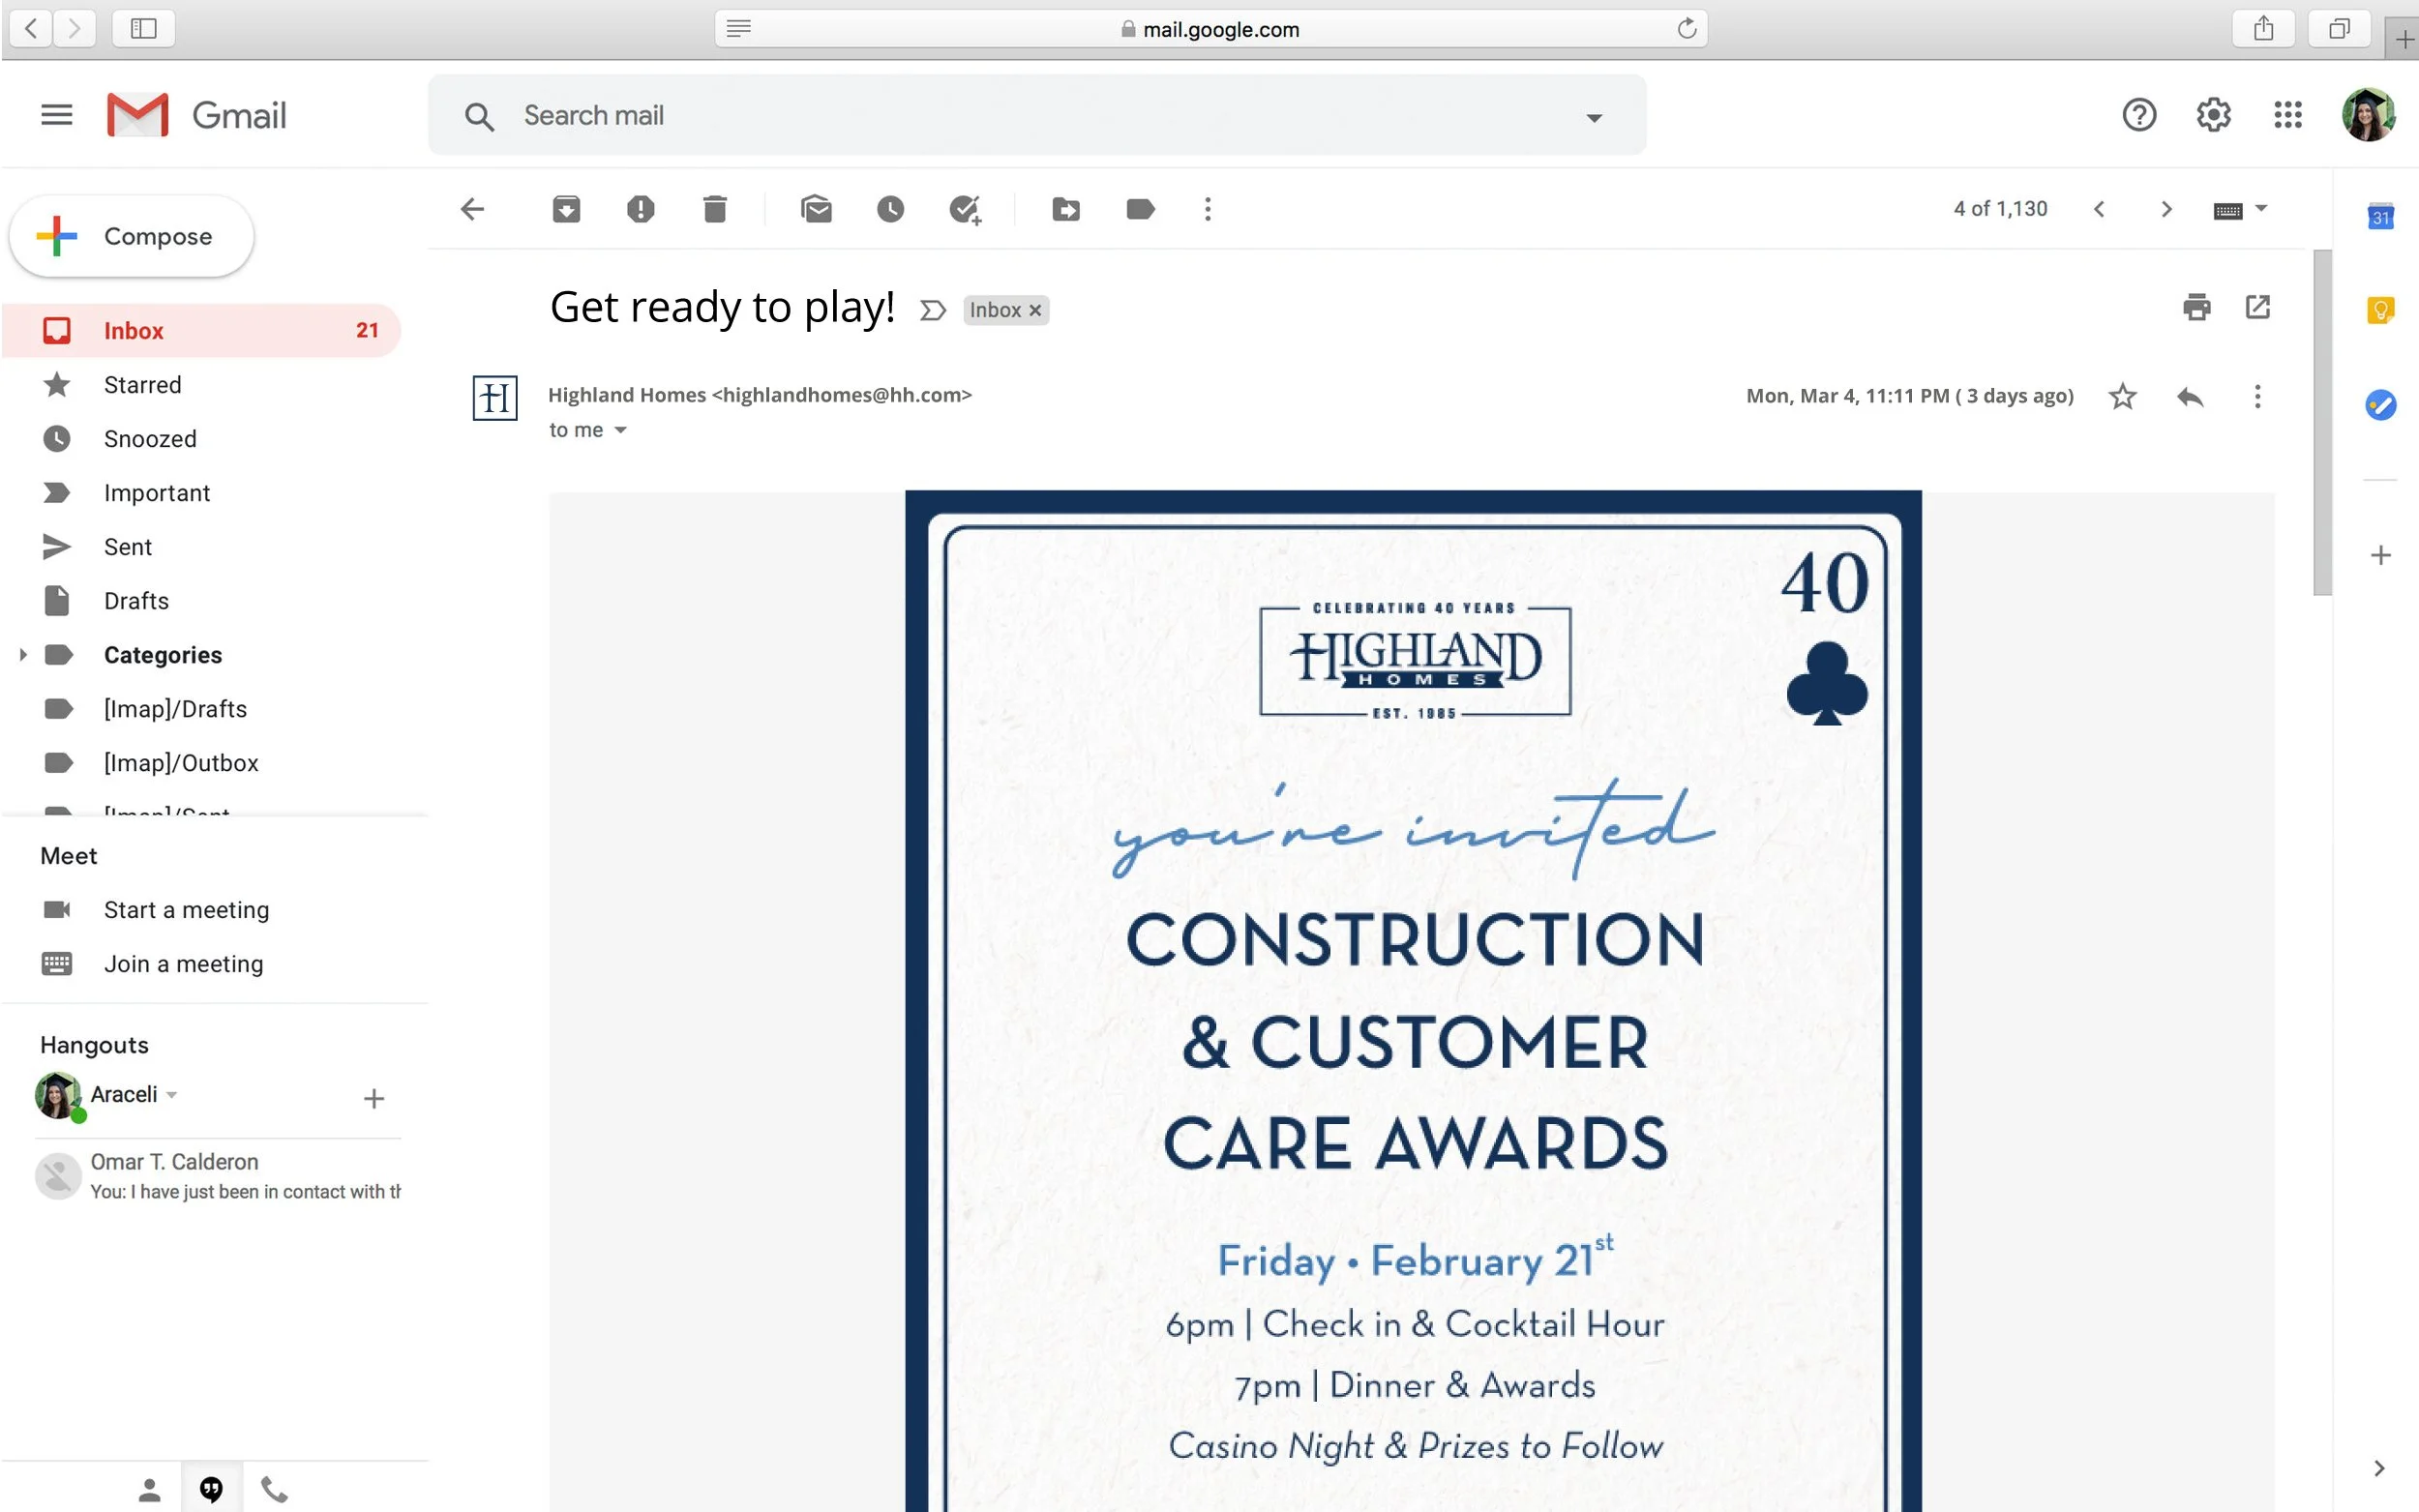Toggle the importance marker beside subject
The width and height of the screenshot is (2419, 1512).
(x=932, y=311)
